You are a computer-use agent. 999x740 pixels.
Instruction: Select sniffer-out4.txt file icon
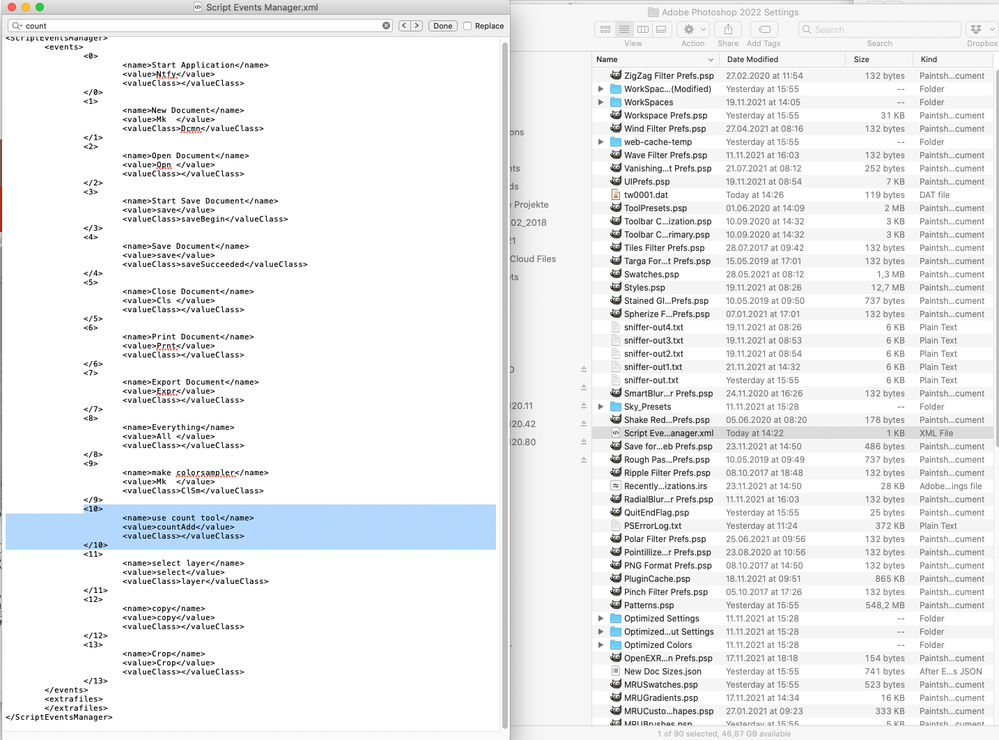click(x=615, y=327)
